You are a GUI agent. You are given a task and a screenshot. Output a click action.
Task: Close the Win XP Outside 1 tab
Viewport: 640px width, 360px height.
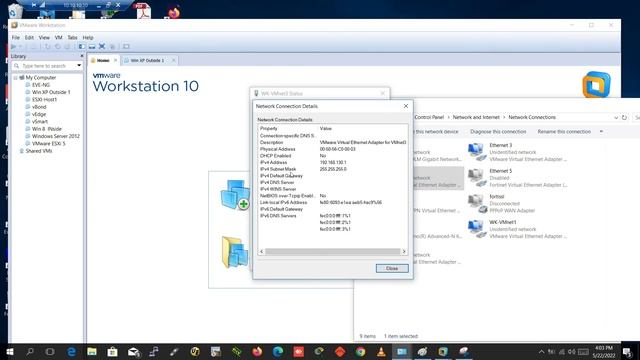[x=173, y=60]
